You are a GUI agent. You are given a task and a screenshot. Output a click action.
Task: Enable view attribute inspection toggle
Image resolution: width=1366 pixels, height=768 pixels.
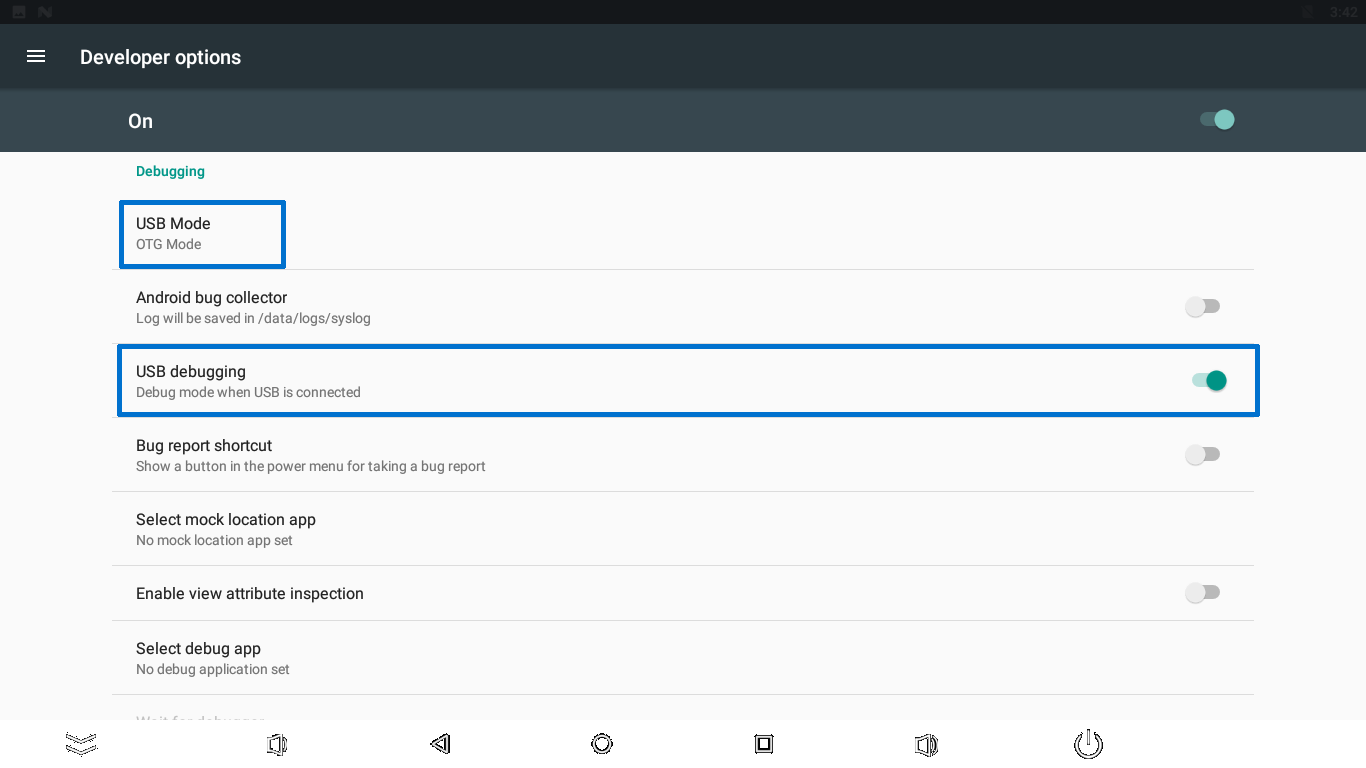click(1202, 593)
